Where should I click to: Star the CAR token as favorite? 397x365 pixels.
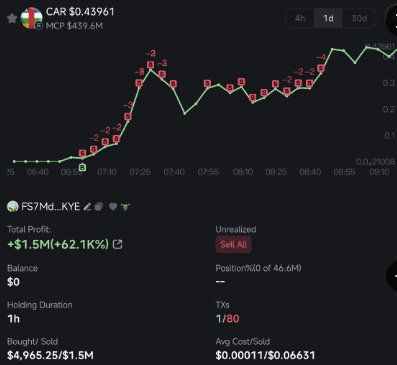pyautogui.click(x=12, y=18)
